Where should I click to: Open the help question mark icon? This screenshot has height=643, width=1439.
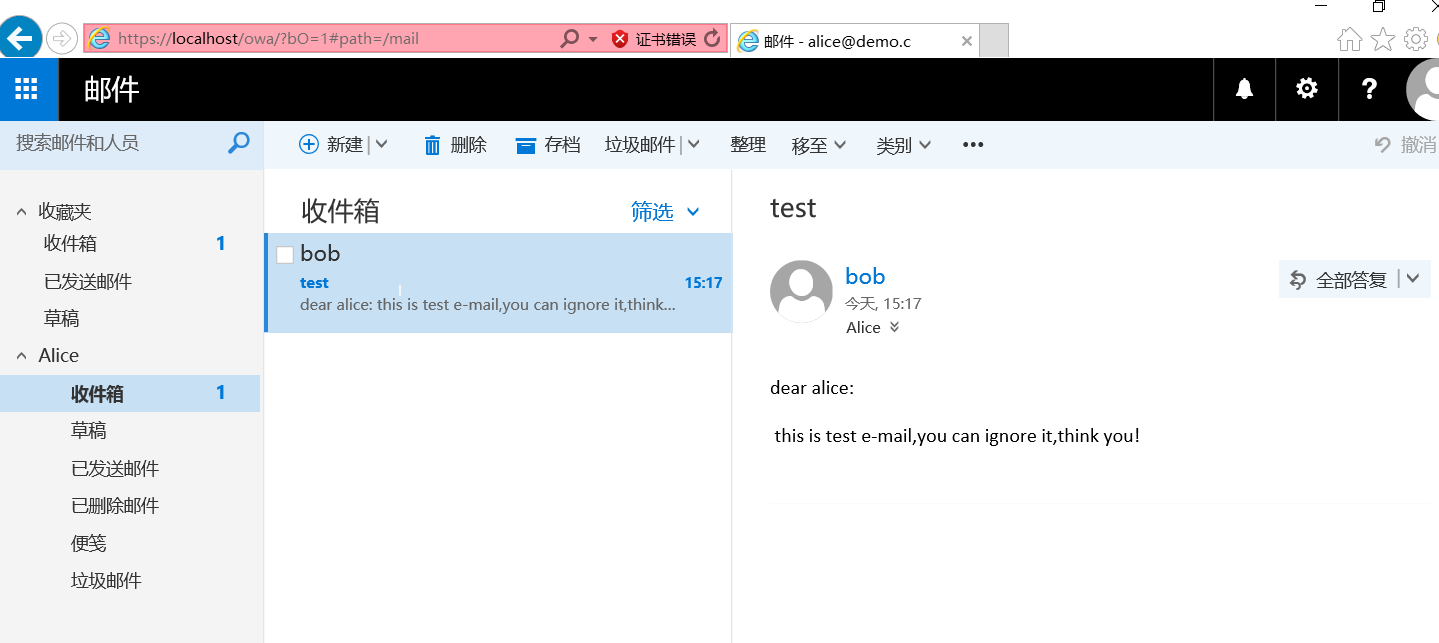pos(1368,89)
